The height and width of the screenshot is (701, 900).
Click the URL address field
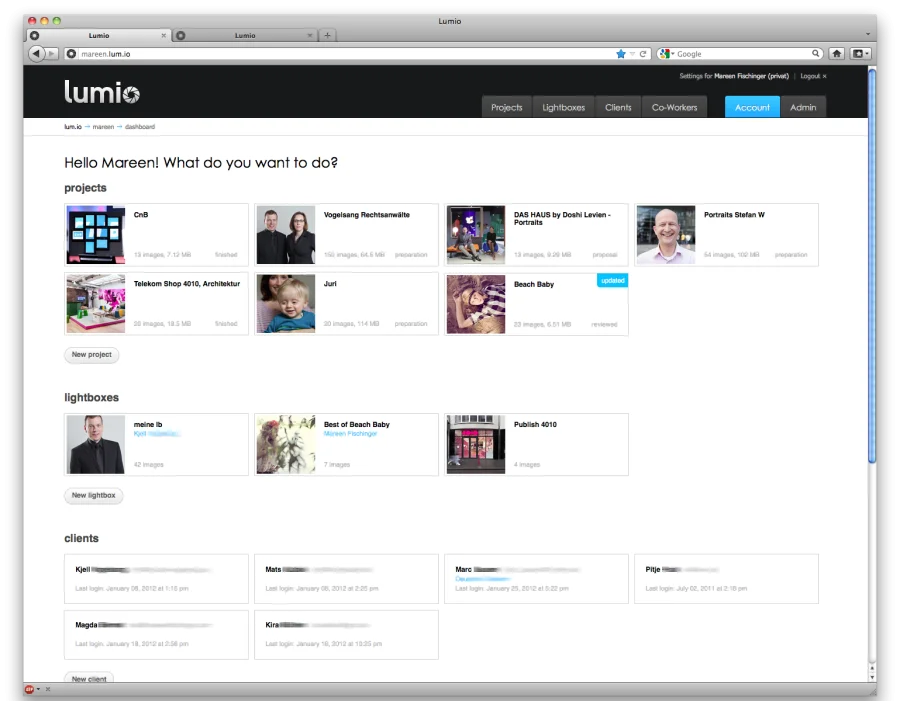coord(340,54)
